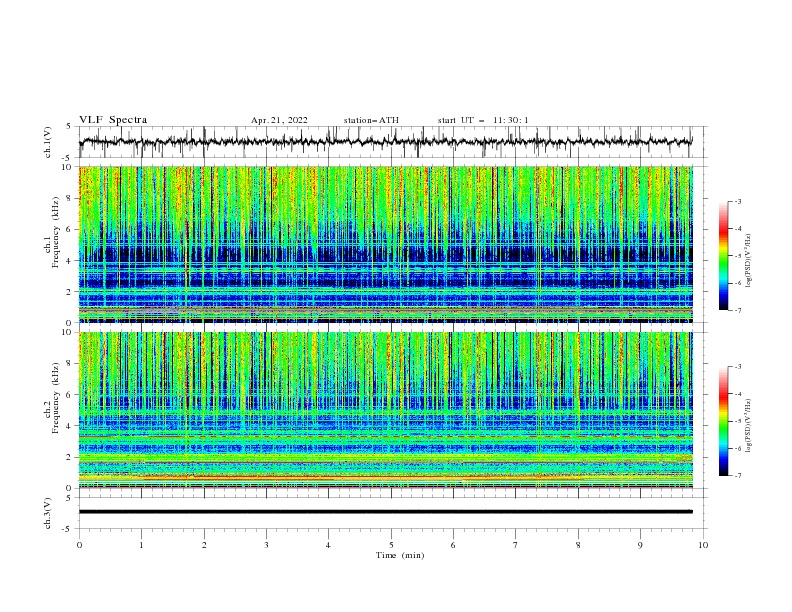Click the "-7" tick on ch.2 colorbar
The height and width of the screenshot is (612, 792).
(738, 476)
